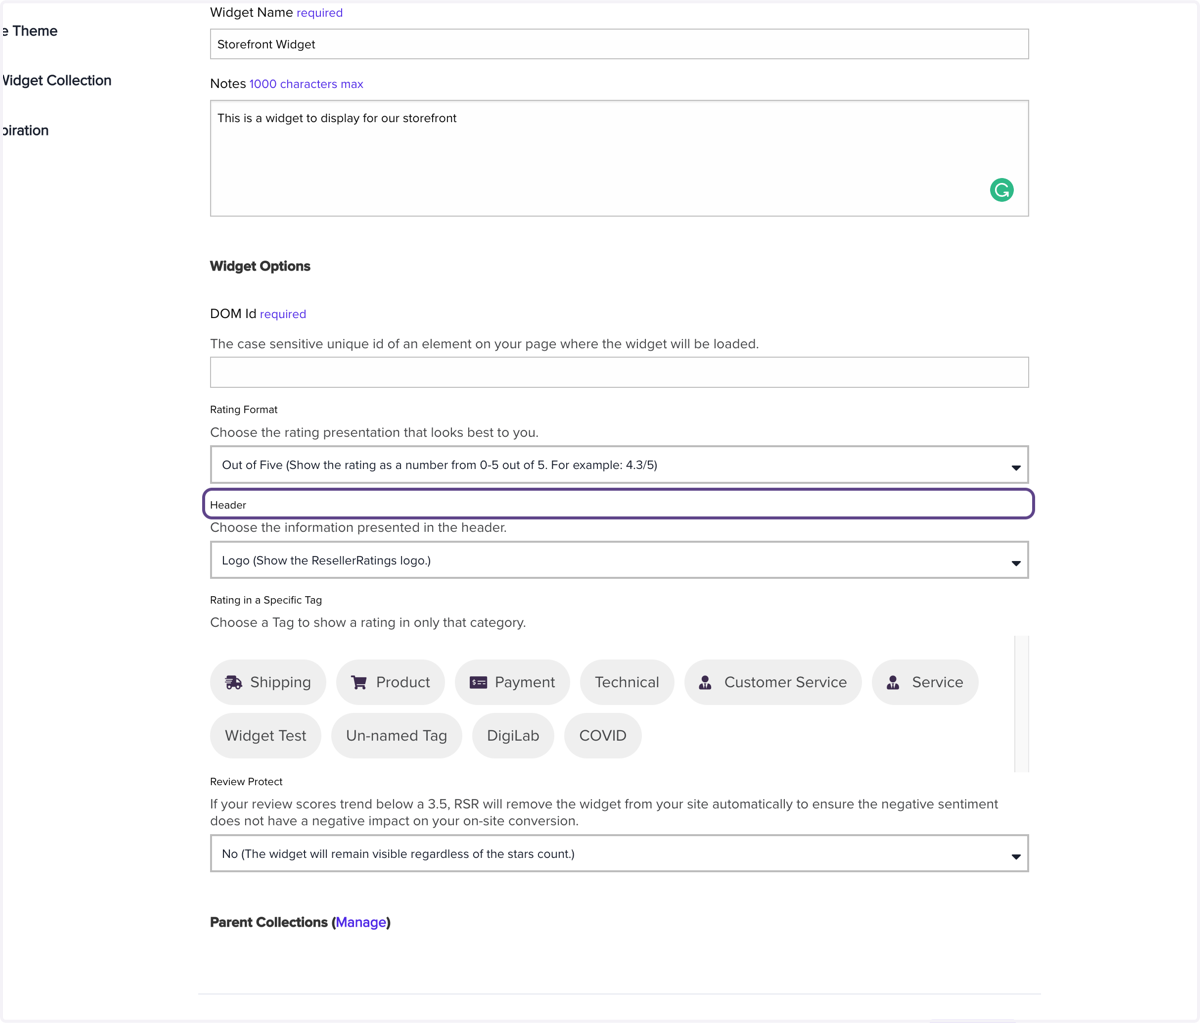Toggle the DigiLab tag
Image resolution: width=1200 pixels, height=1023 pixels.
click(x=513, y=735)
